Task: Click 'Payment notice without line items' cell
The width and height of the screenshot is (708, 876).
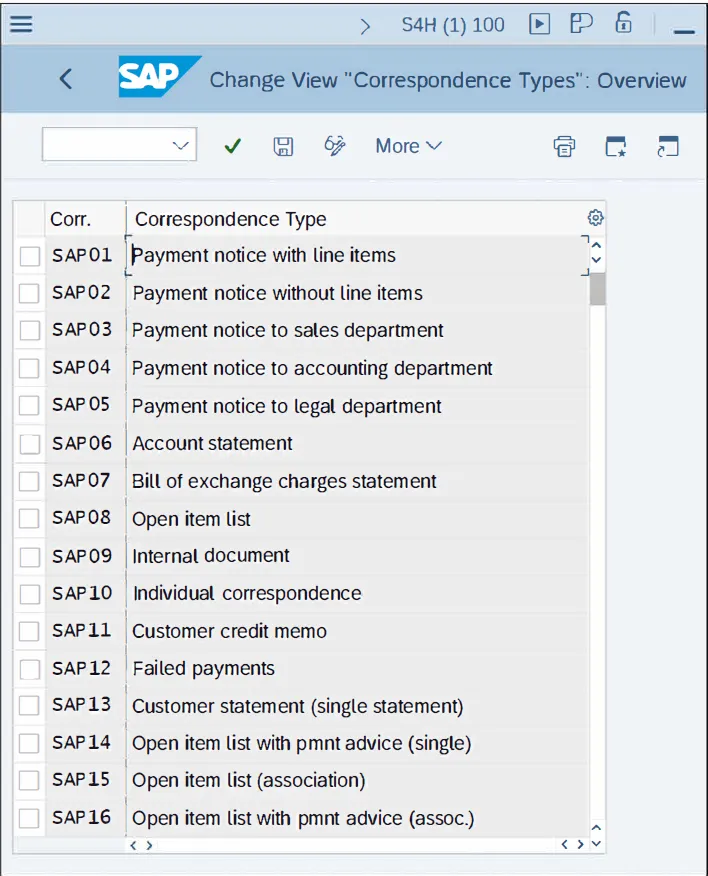Action: [358, 293]
